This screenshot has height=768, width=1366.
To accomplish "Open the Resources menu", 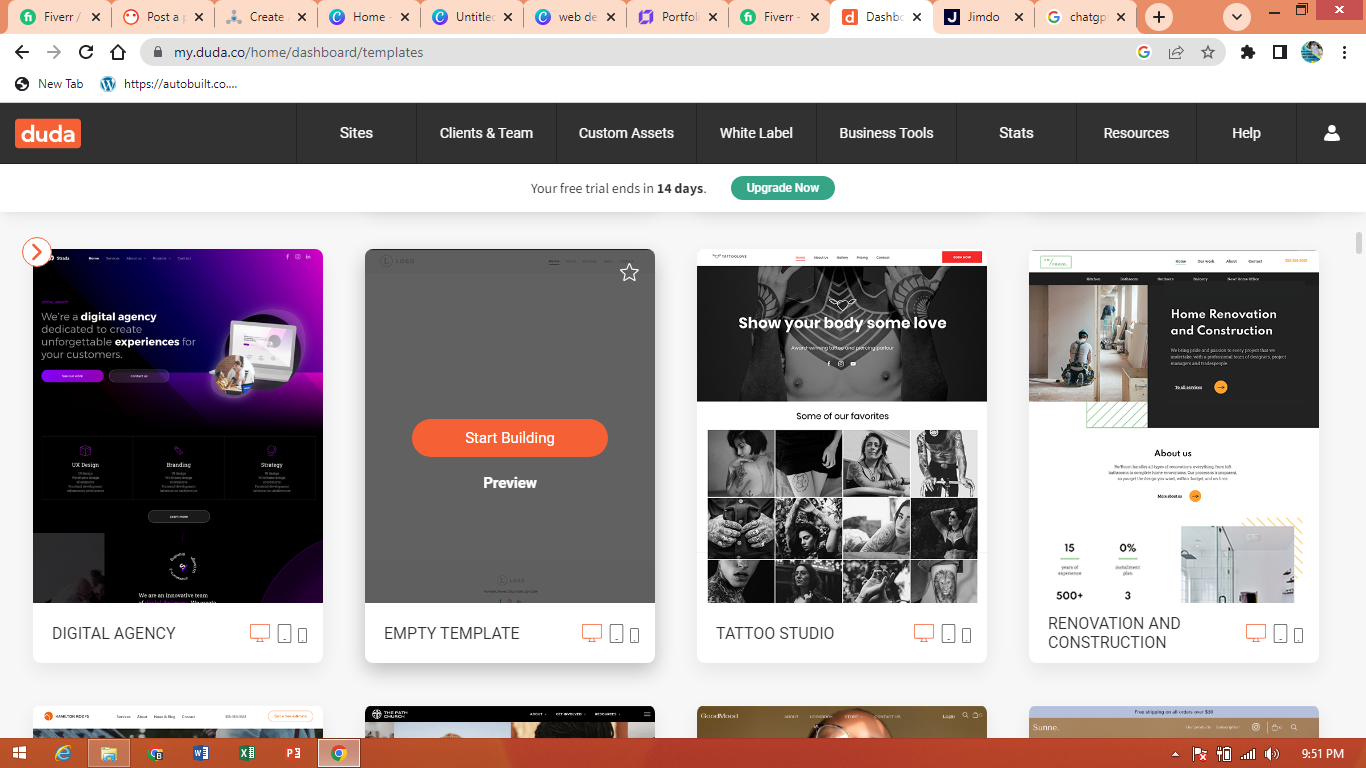I will tap(1136, 133).
